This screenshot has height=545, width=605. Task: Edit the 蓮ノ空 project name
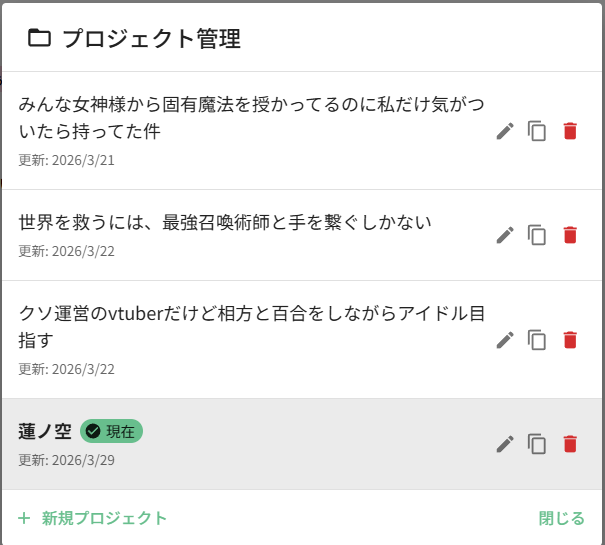(x=505, y=444)
